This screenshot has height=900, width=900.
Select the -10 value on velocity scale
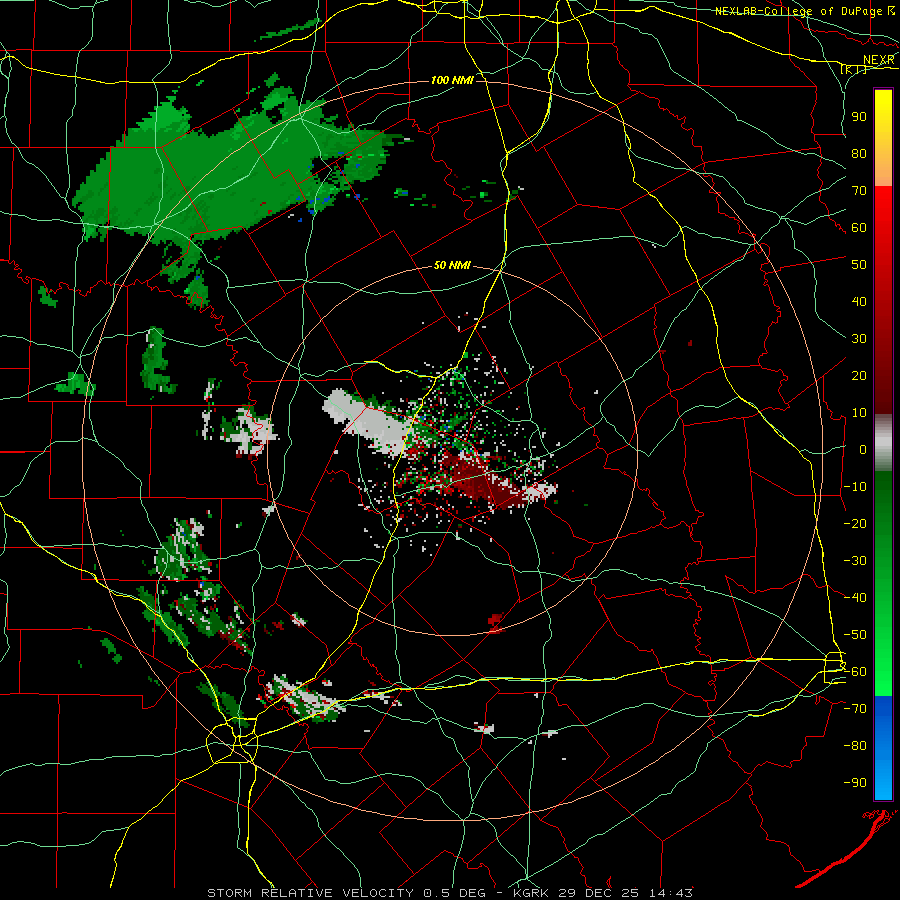tap(855, 487)
